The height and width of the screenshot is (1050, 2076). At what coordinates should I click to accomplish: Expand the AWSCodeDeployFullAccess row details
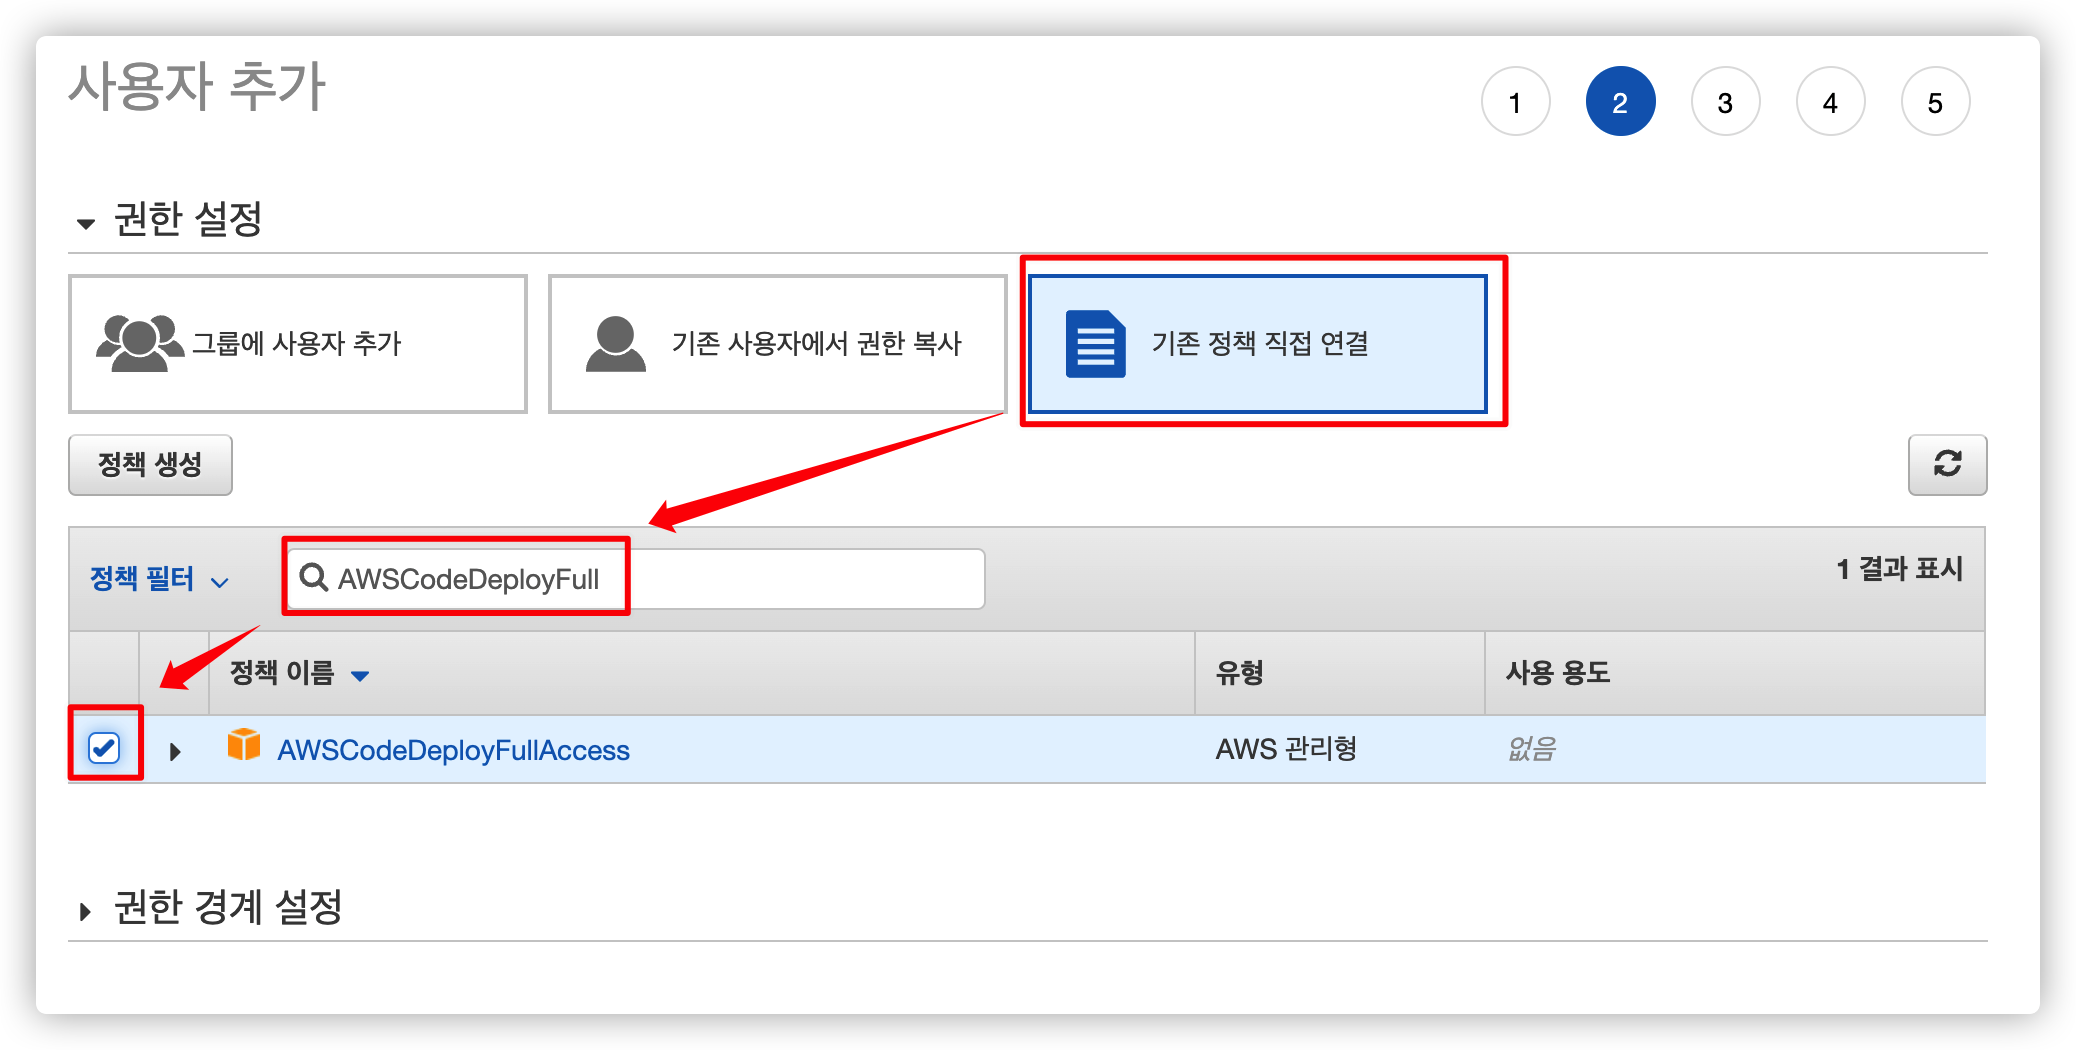click(x=175, y=751)
